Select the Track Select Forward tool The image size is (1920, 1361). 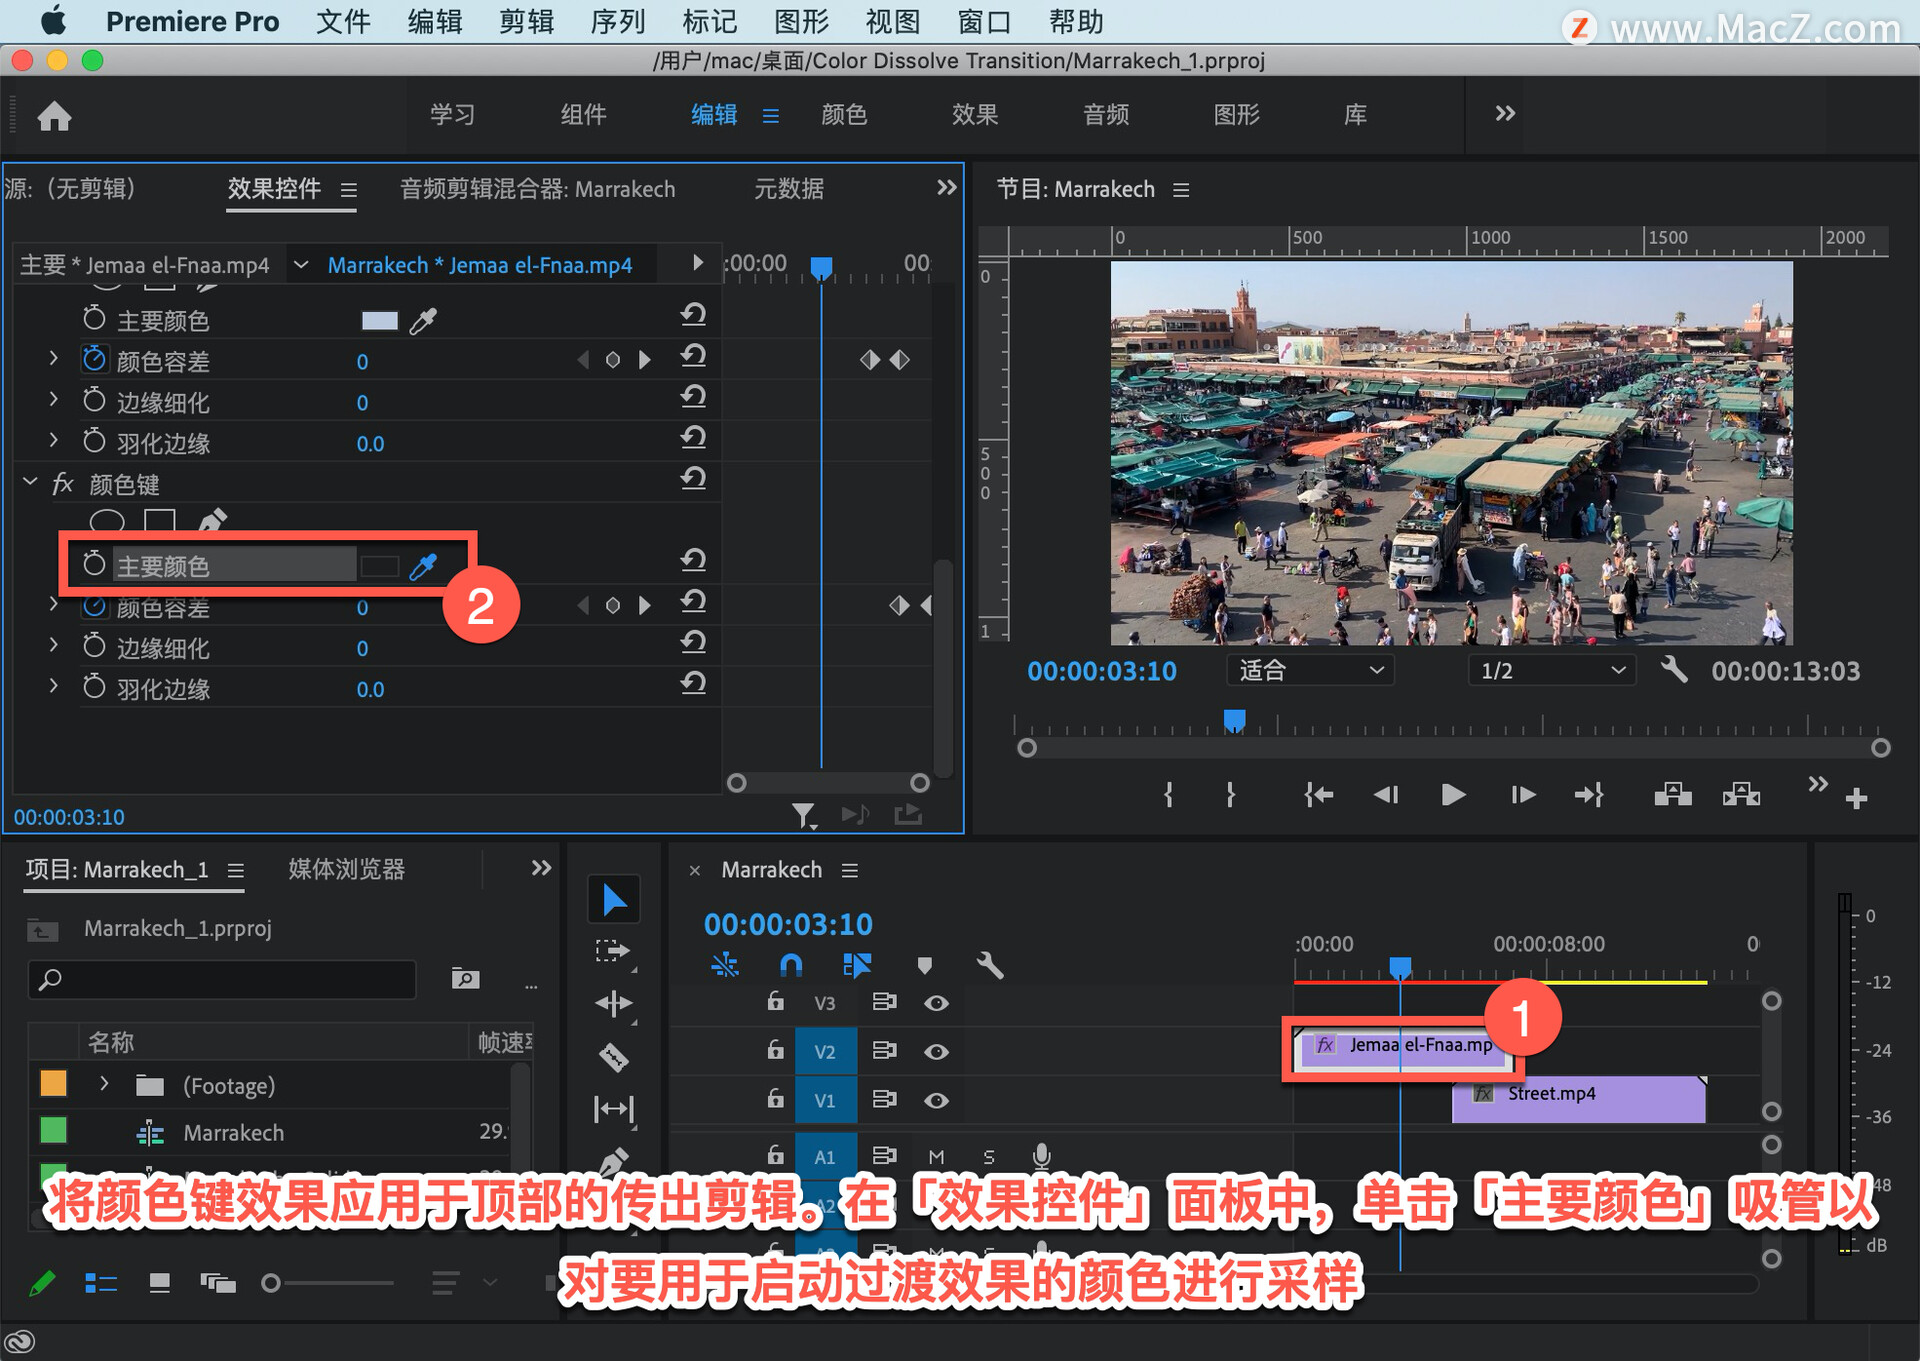point(614,951)
